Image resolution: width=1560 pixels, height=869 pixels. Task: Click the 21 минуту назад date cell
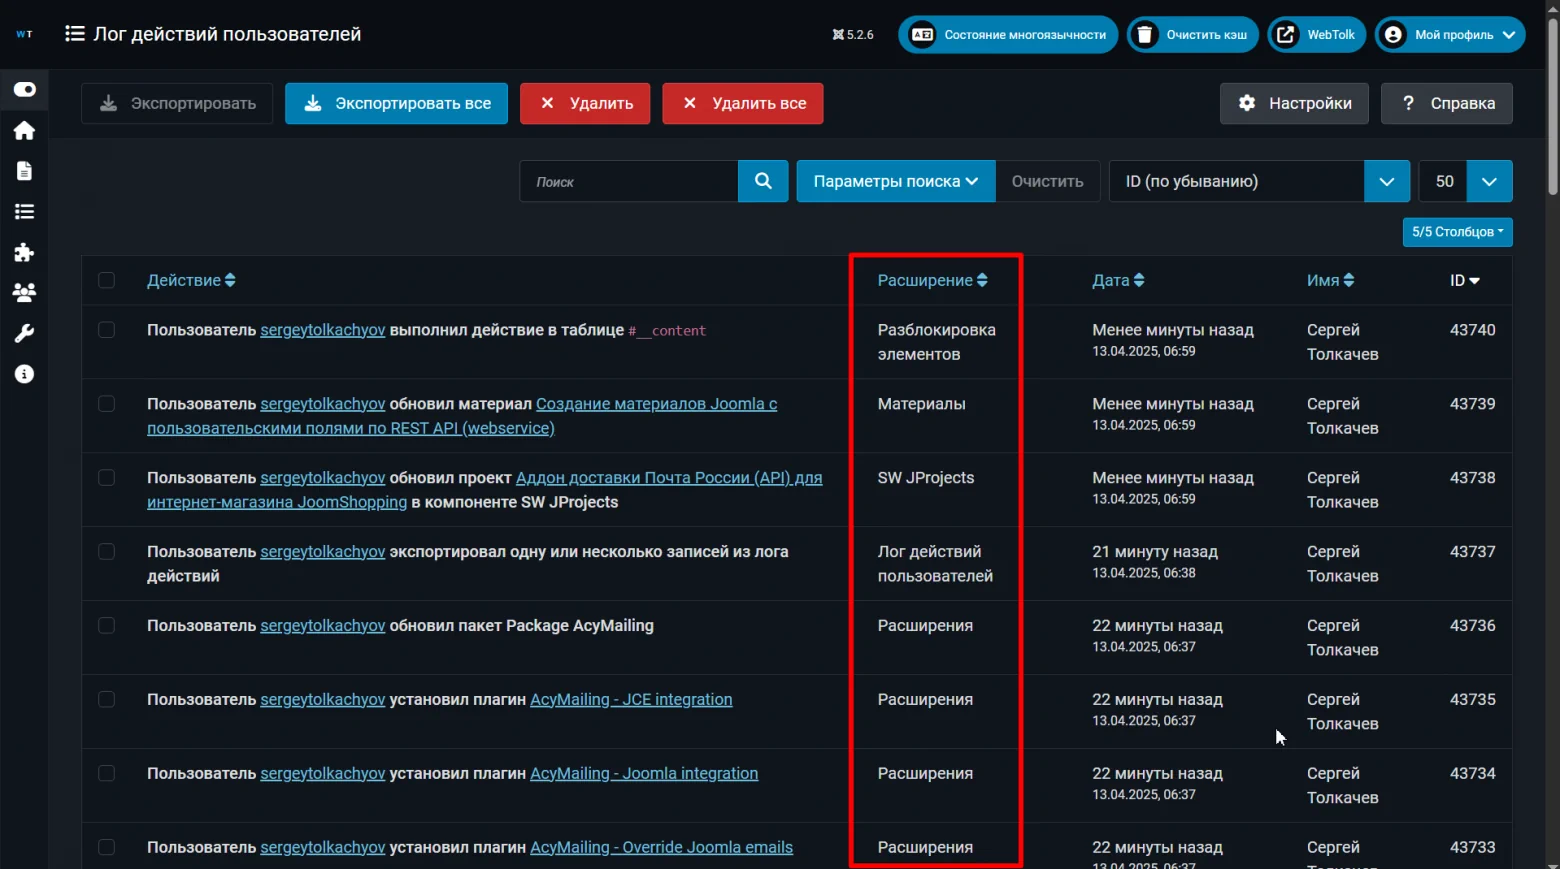pyautogui.click(x=1155, y=552)
